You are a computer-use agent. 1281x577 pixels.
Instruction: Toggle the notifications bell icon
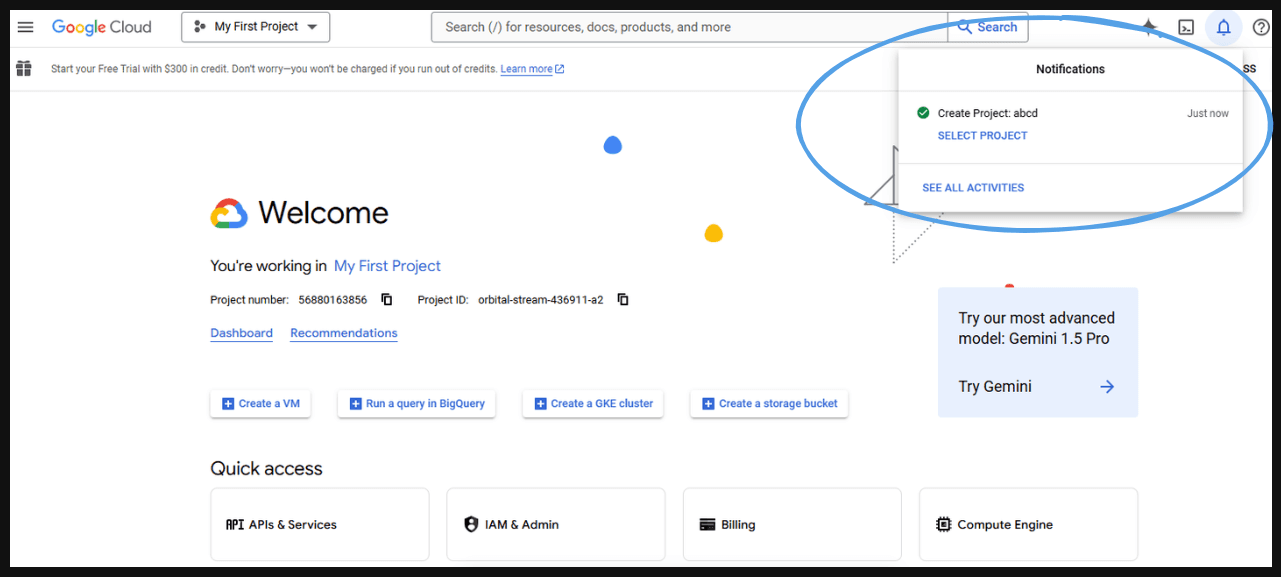pyautogui.click(x=1223, y=27)
